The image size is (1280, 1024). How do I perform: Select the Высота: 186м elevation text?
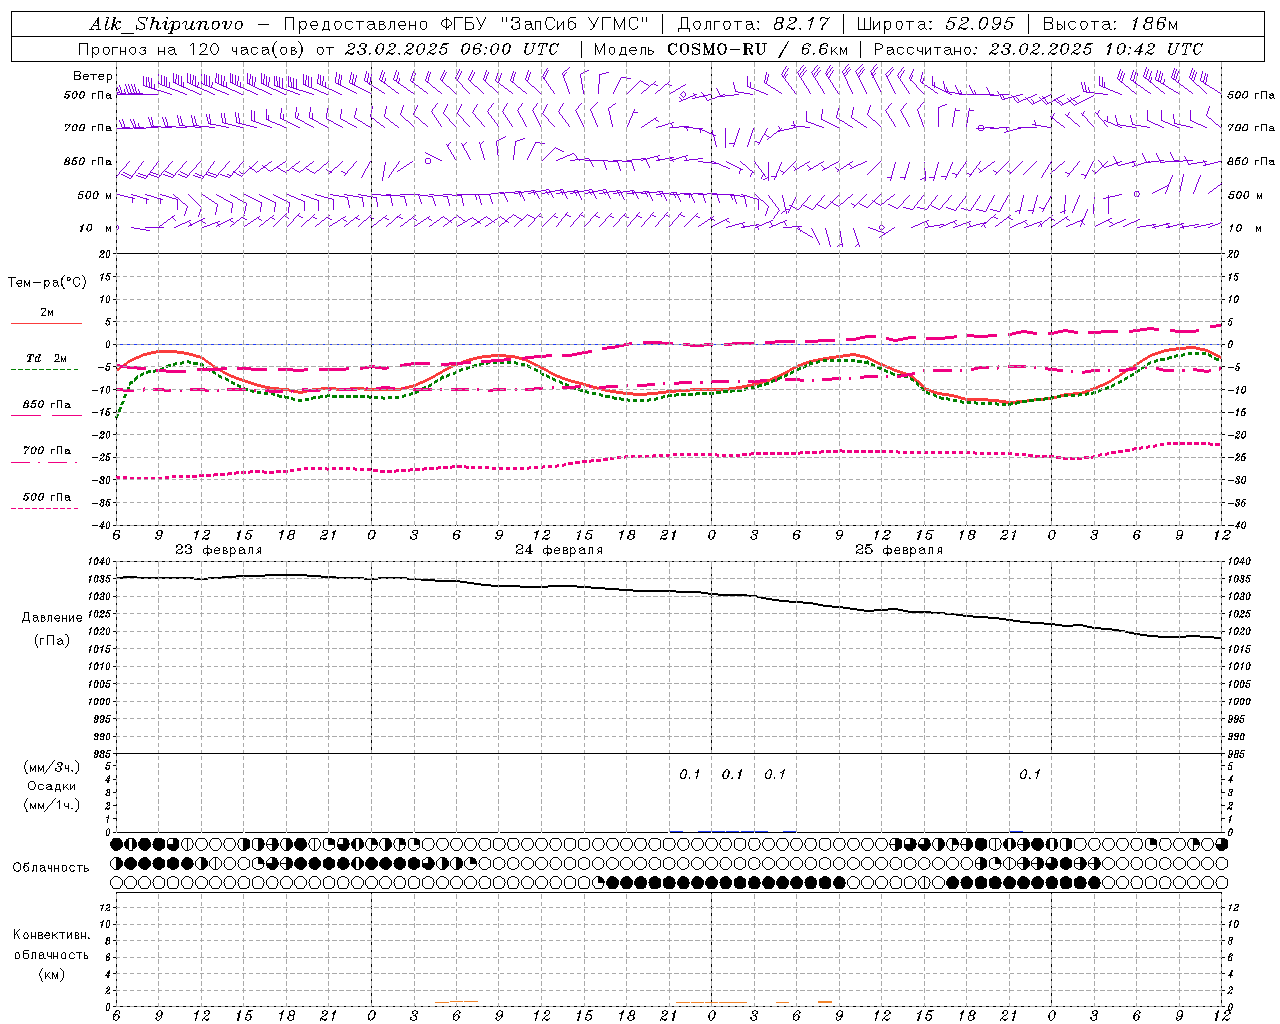point(1110,24)
